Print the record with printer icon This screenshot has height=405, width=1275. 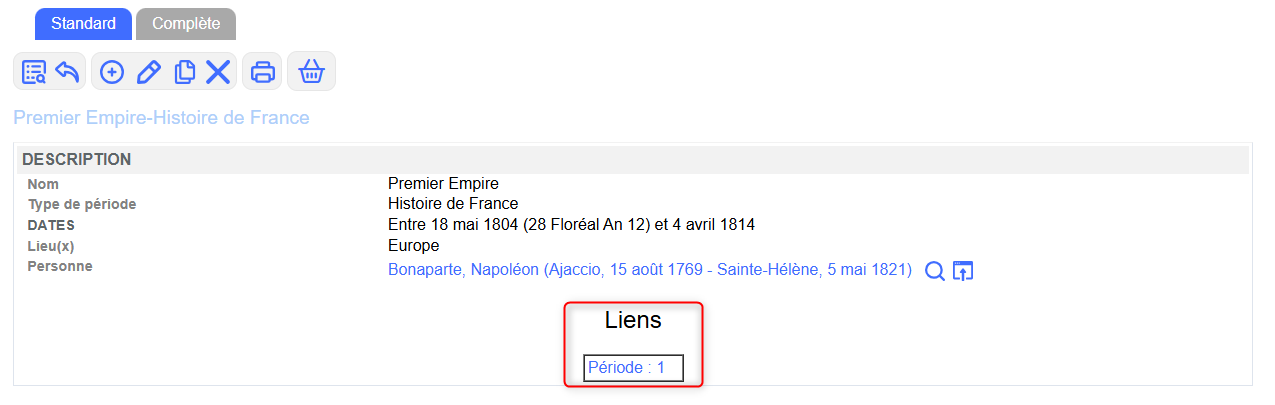263,72
